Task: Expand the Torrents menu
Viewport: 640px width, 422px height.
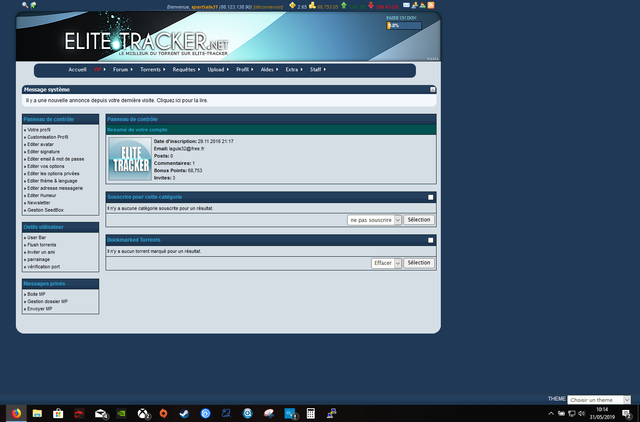Action: click(x=153, y=70)
